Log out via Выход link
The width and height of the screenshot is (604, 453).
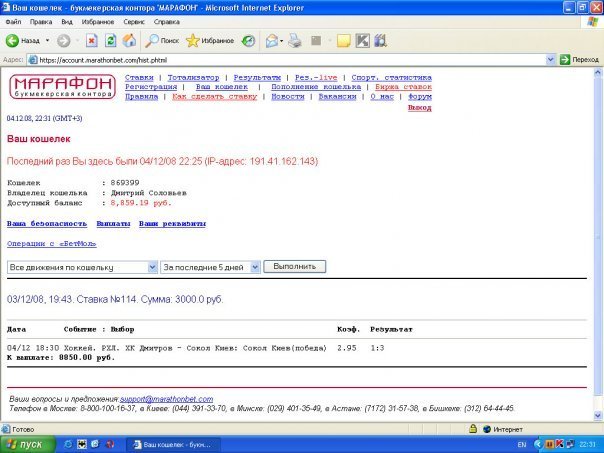419,108
